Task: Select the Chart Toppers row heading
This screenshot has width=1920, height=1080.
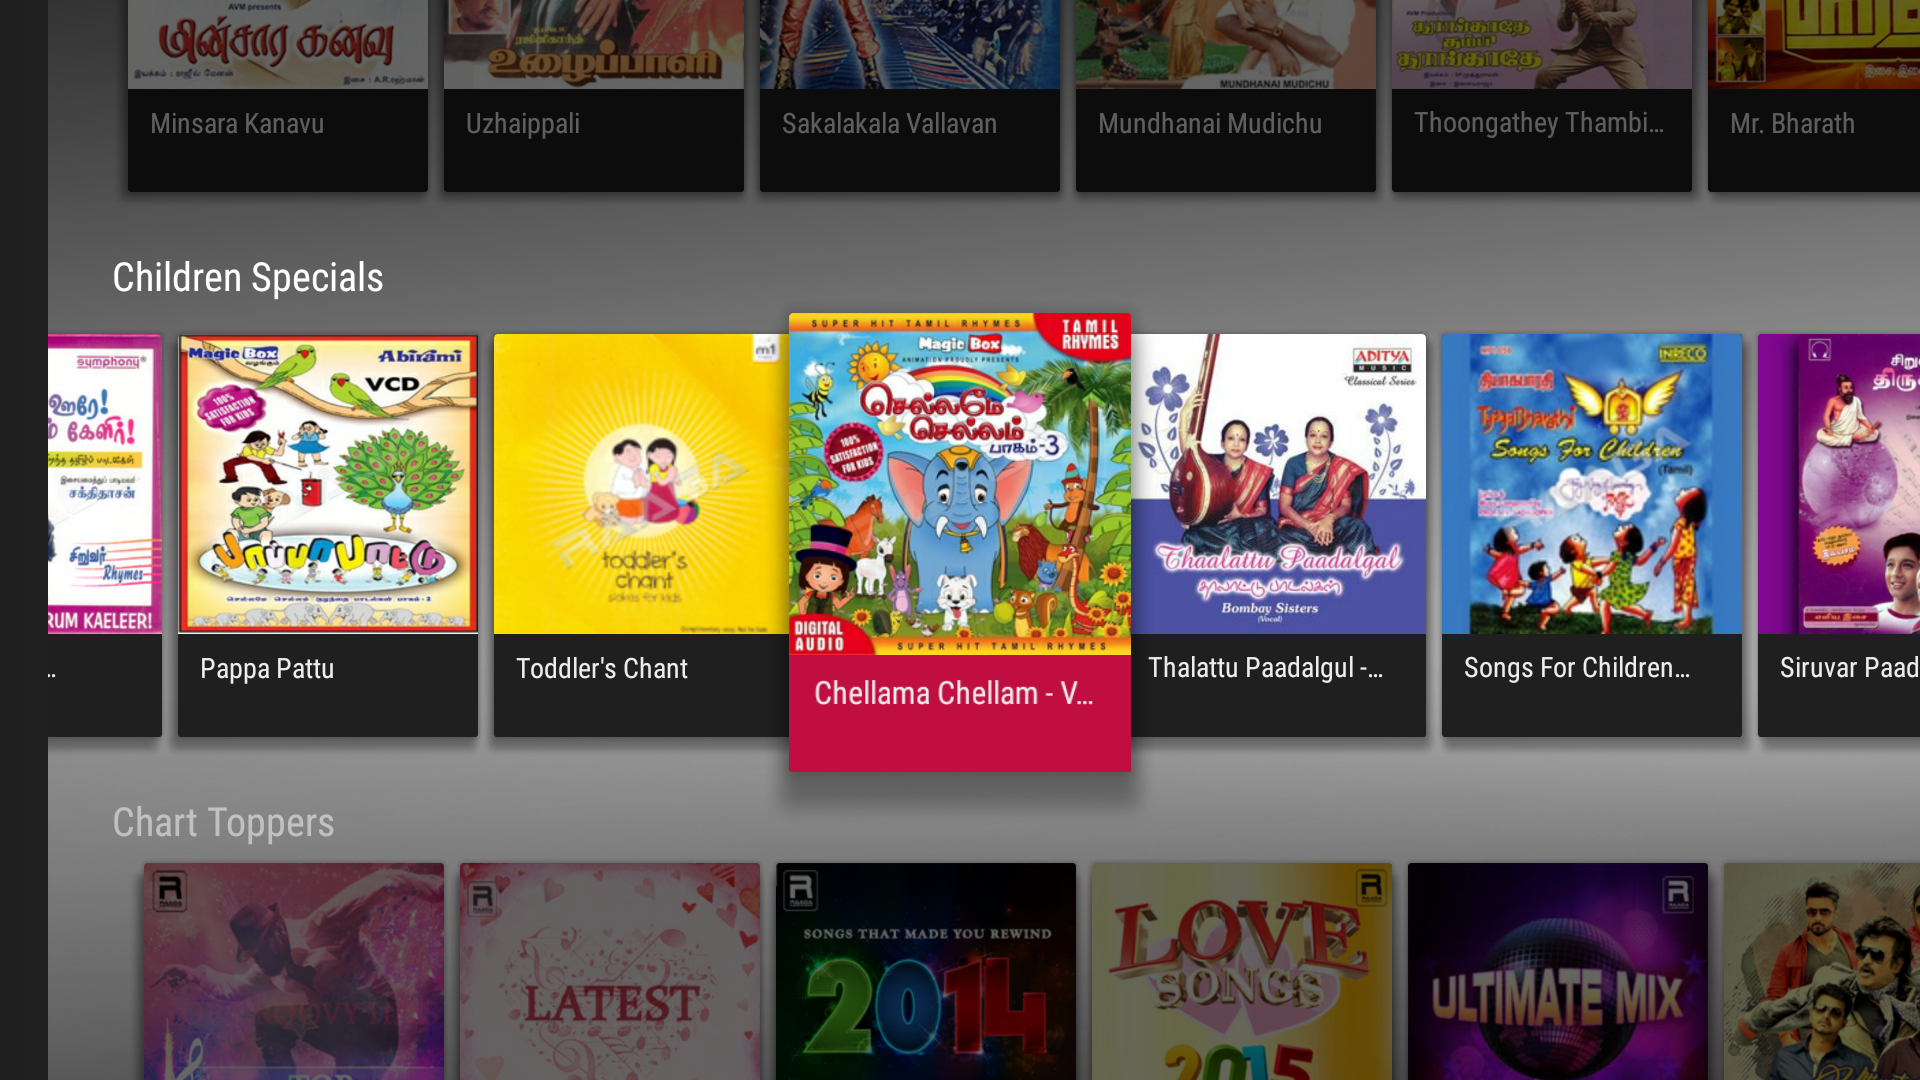Action: pos(223,823)
